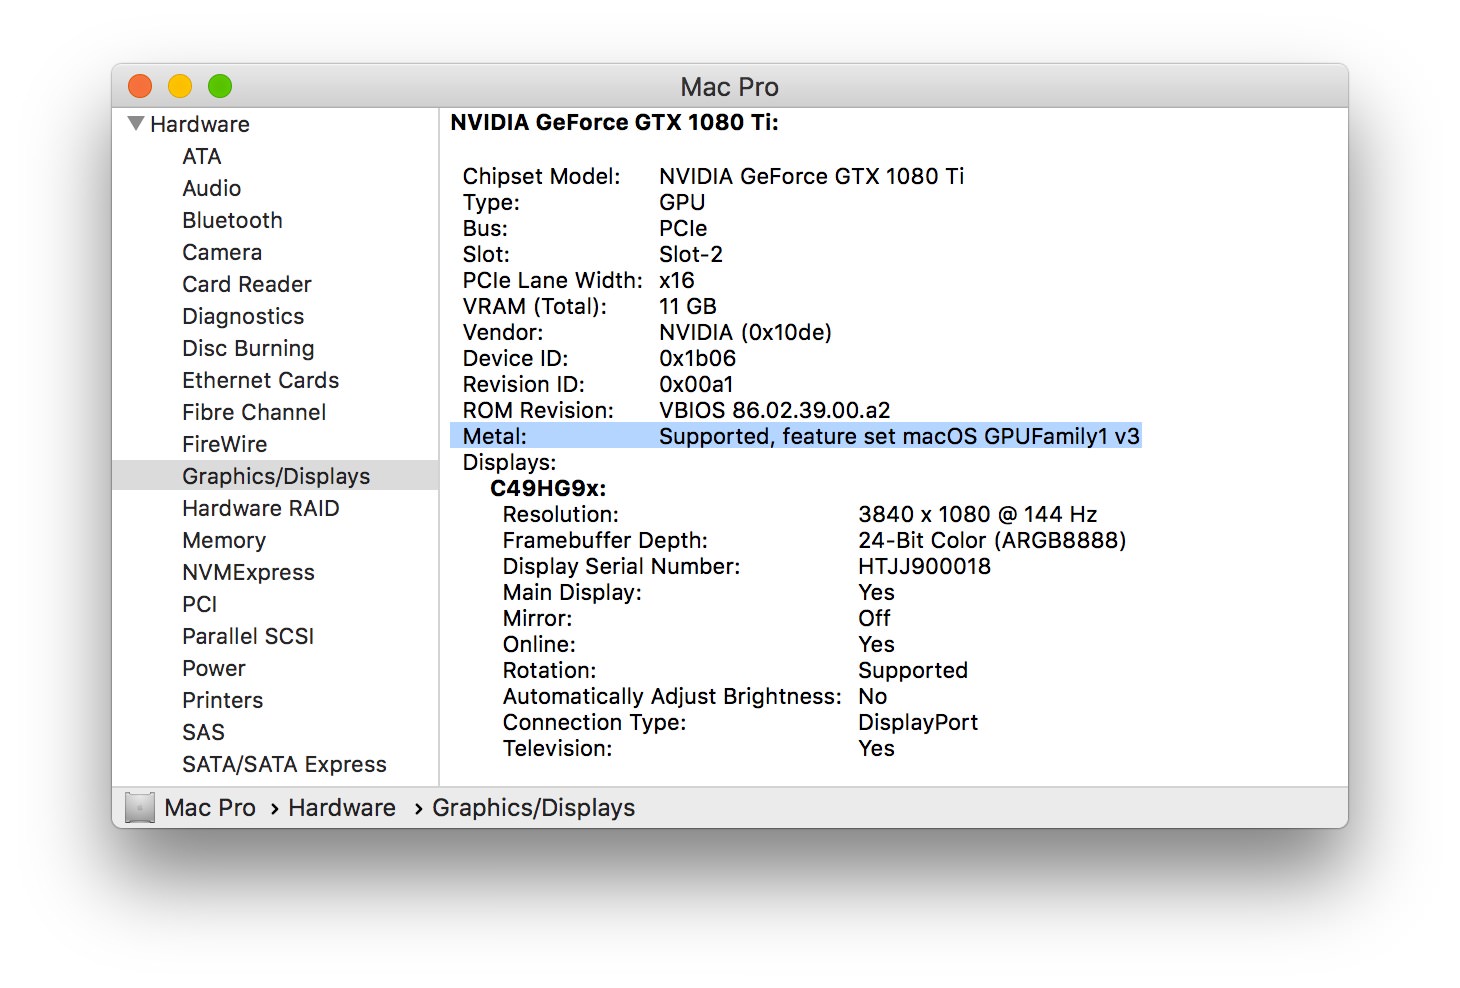This screenshot has width=1460, height=988.
Task: Minimize the window with yellow button
Action: [x=180, y=86]
